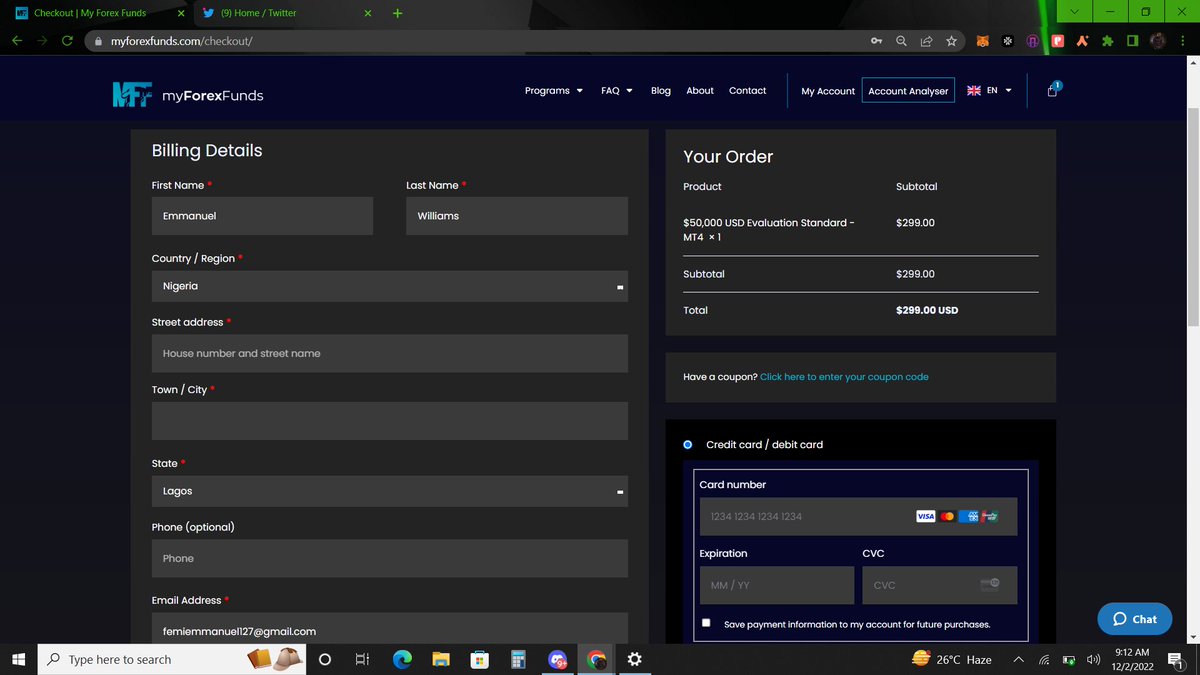
Task: Show hidden system tray icons
Action: (x=1018, y=660)
